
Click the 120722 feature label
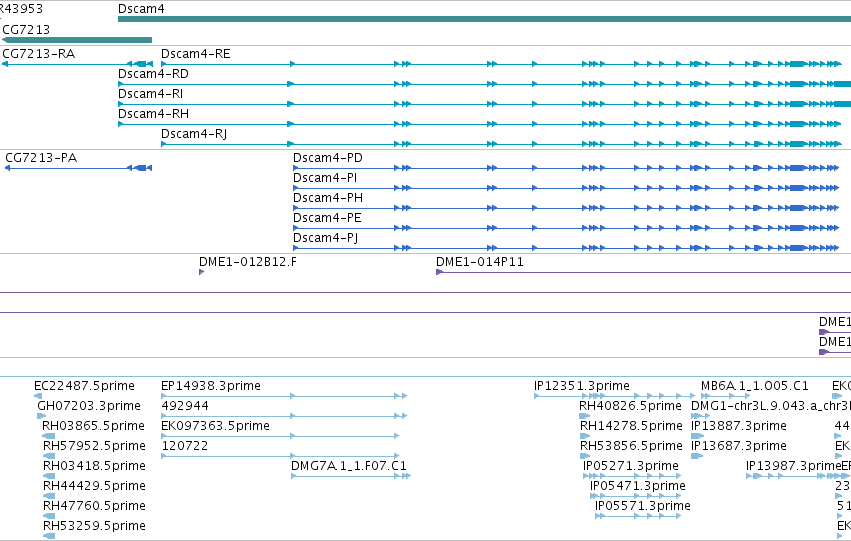coord(185,446)
